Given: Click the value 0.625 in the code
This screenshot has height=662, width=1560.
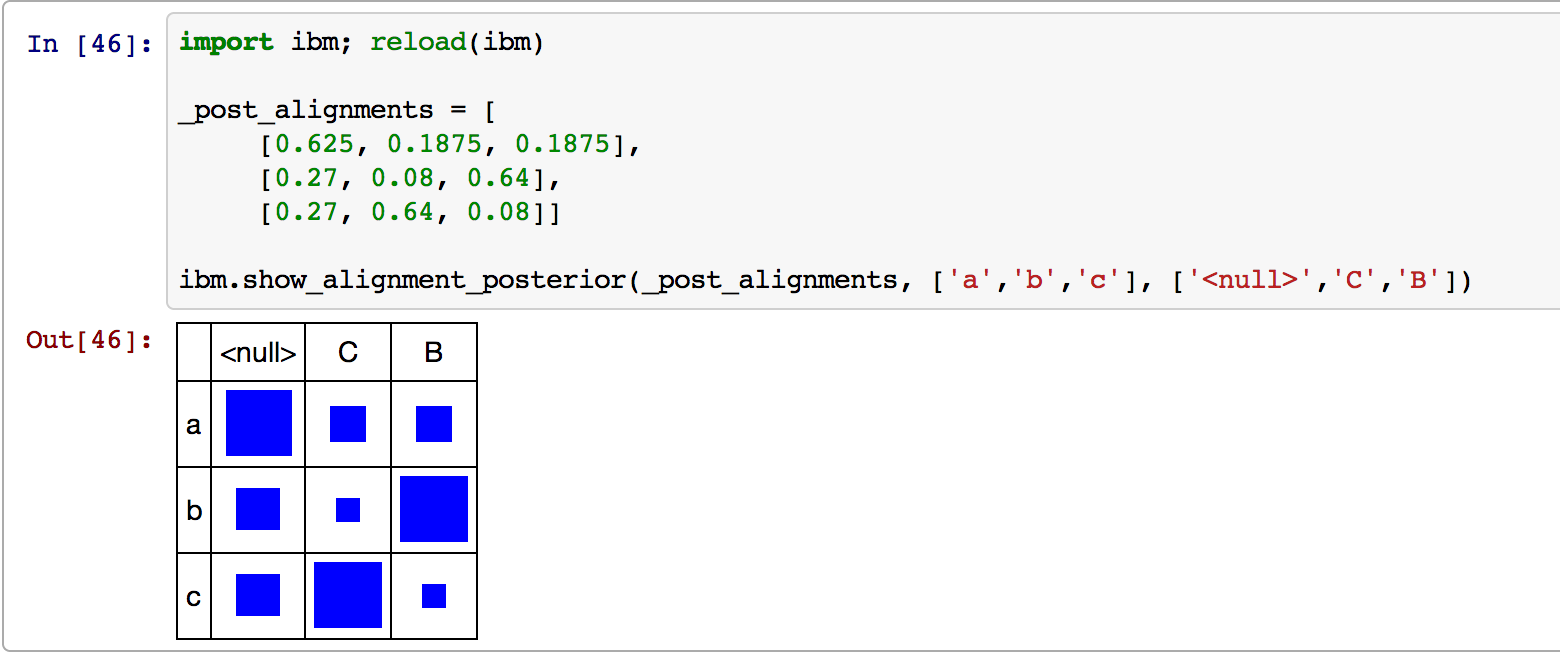Looking at the screenshot, I should (x=315, y=145).
